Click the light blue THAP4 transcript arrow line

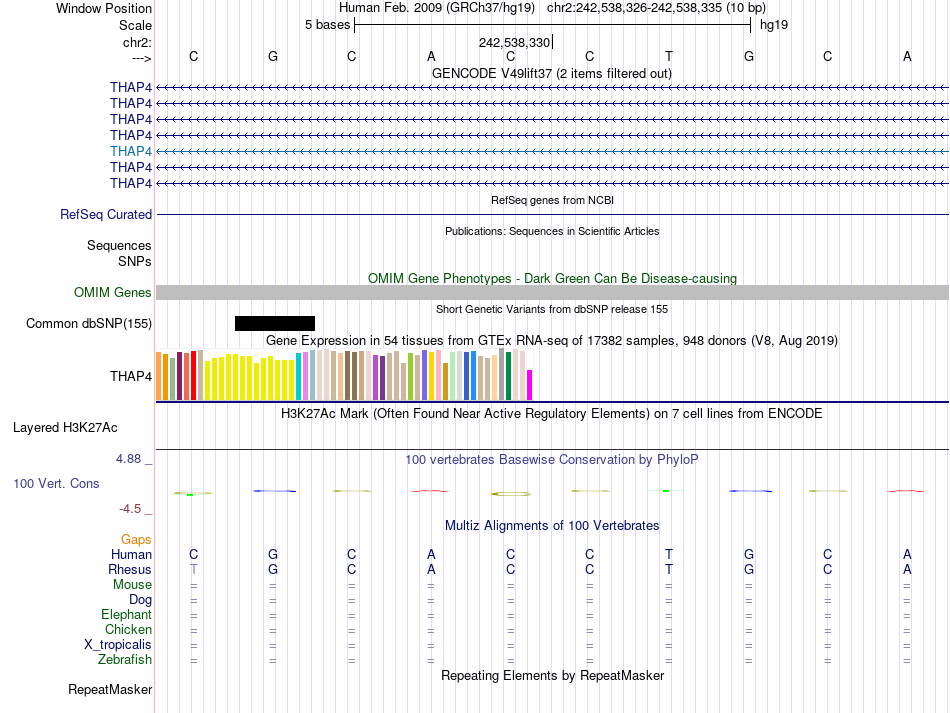coord(552,151)
